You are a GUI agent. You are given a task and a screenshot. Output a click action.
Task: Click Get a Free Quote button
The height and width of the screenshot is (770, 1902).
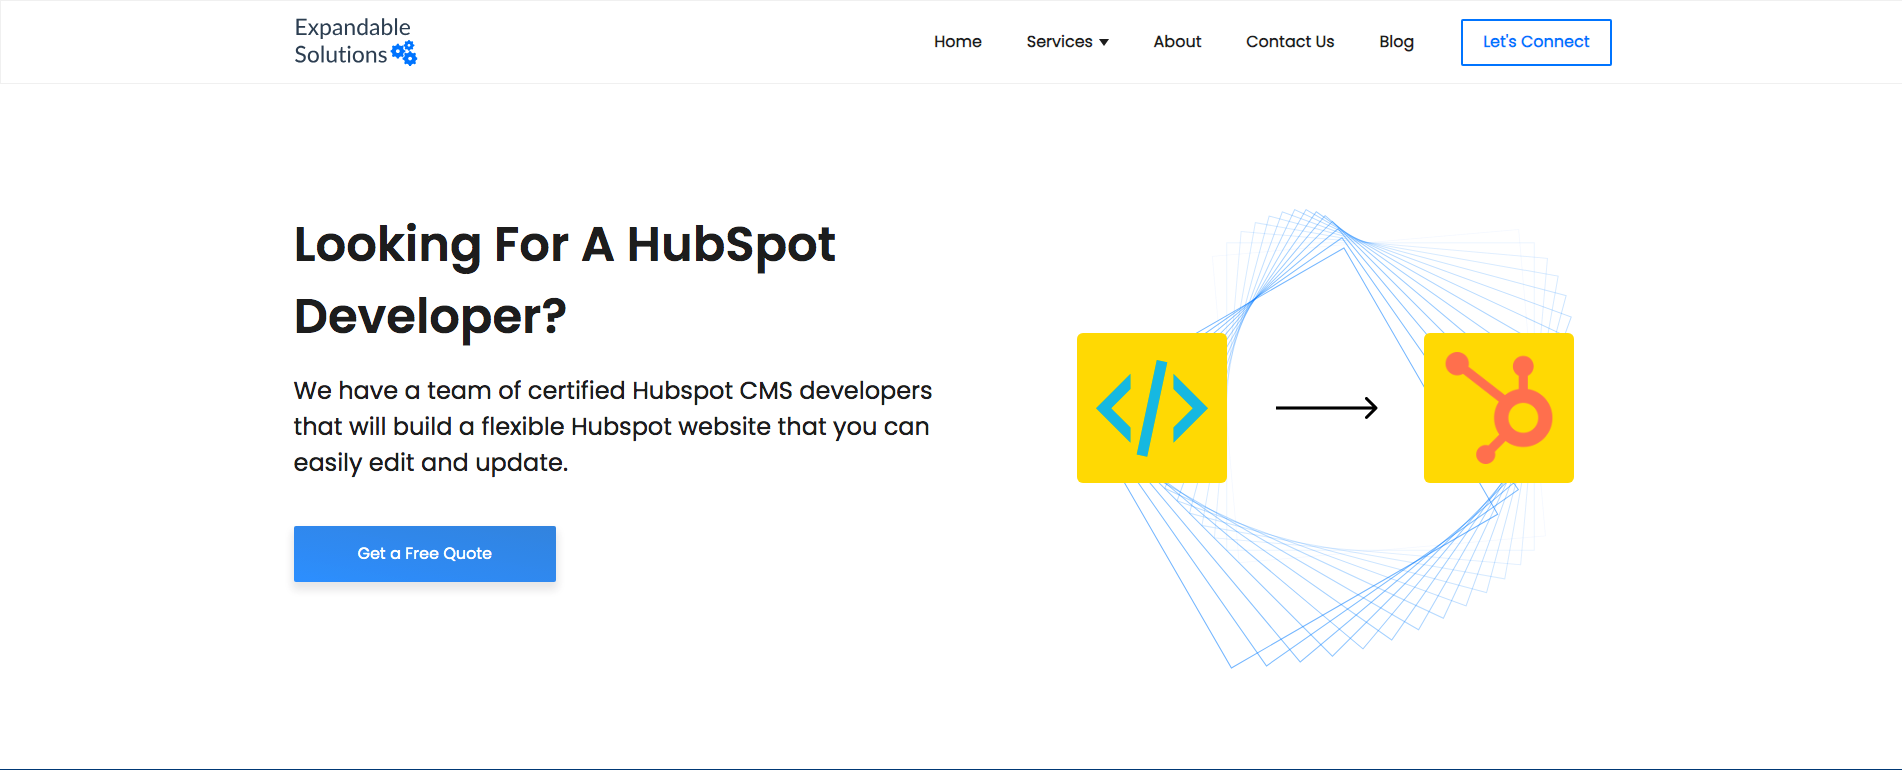(x=425, y=554)
